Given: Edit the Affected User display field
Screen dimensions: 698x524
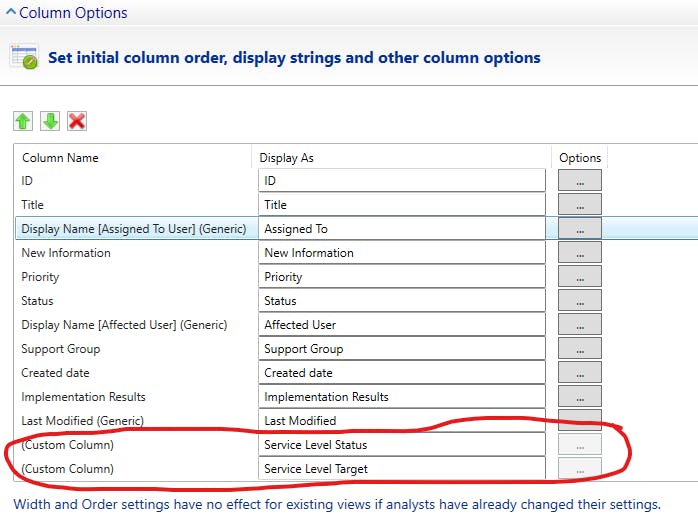Looking at the screenshot, I should point(401,324).
